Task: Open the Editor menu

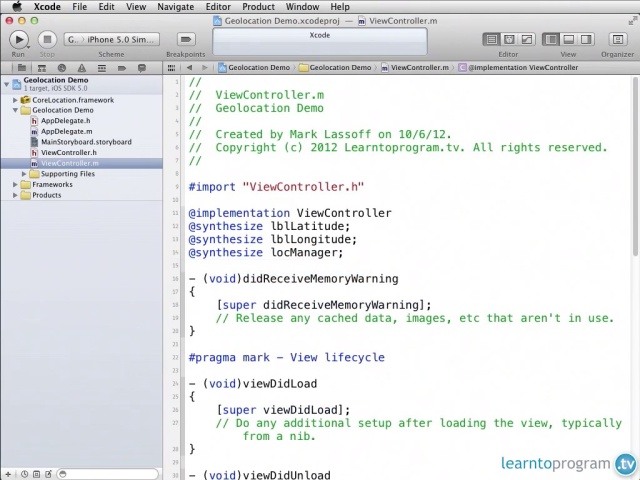Action: point(218,7)
